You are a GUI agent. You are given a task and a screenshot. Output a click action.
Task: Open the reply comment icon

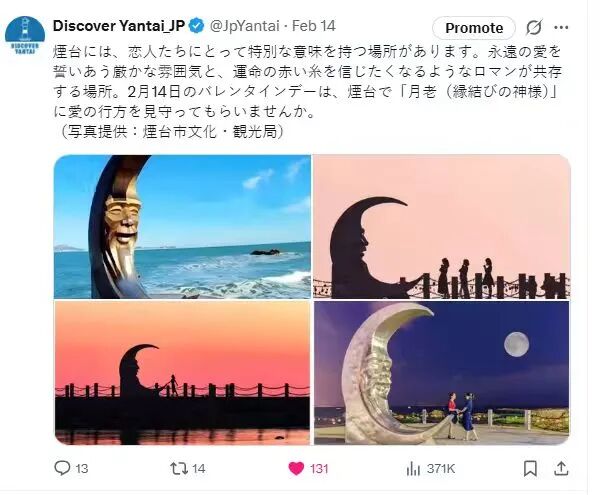point(62,468)
